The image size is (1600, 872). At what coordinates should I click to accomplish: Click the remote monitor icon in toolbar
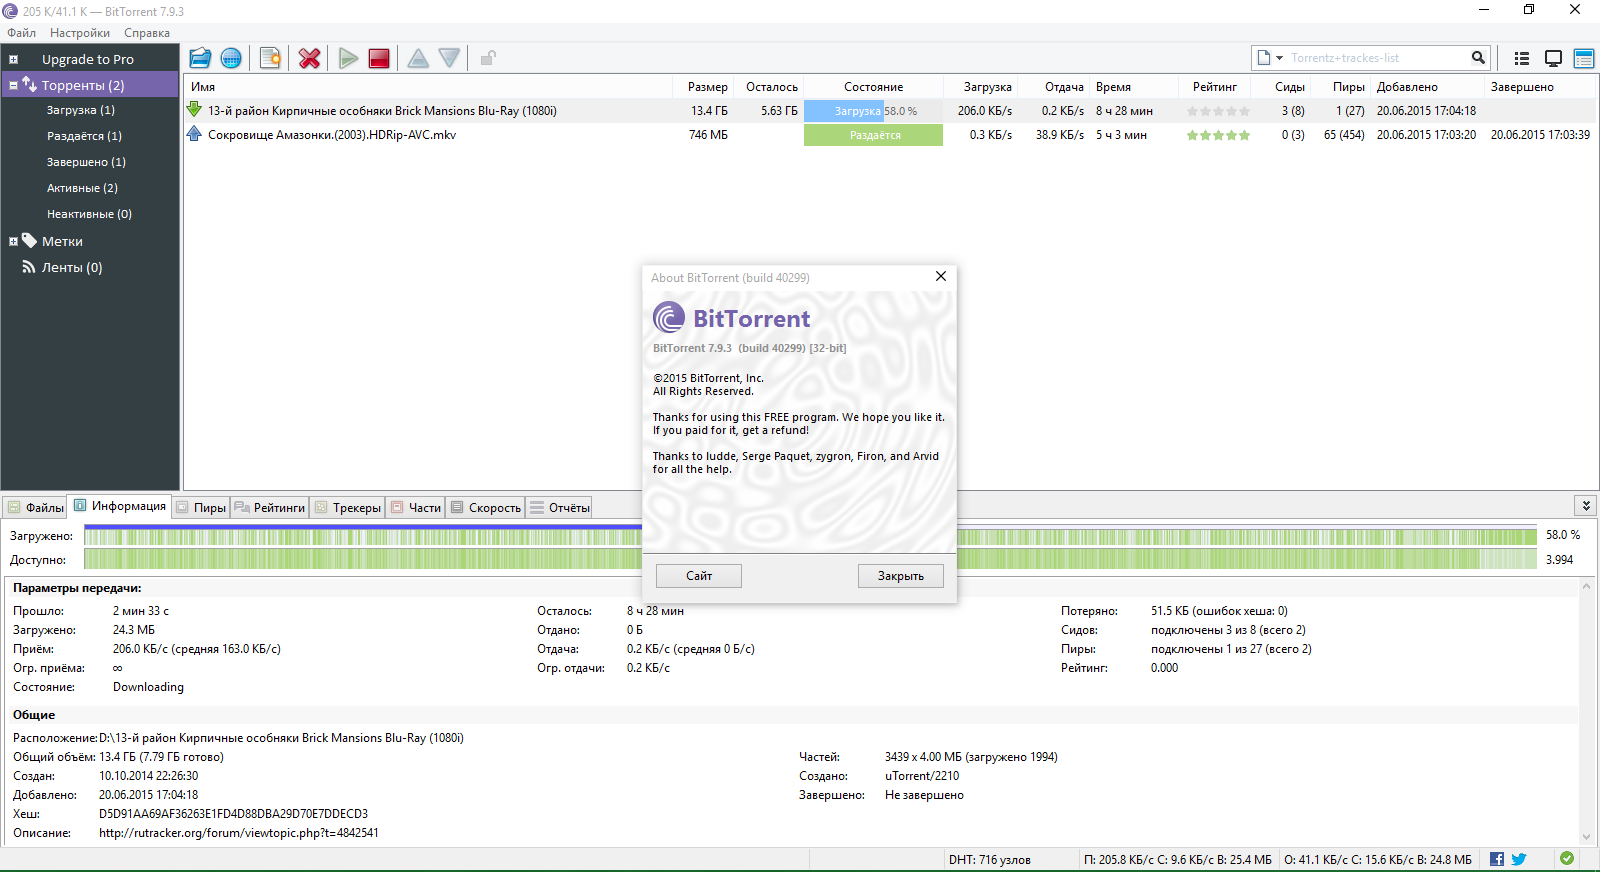click(1553, 58)
